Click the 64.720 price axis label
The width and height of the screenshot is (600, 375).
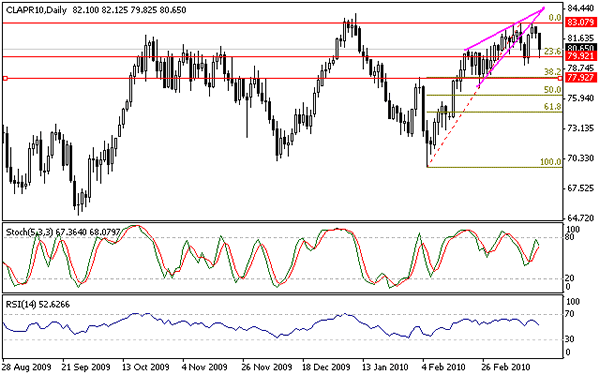click(580, 218)
